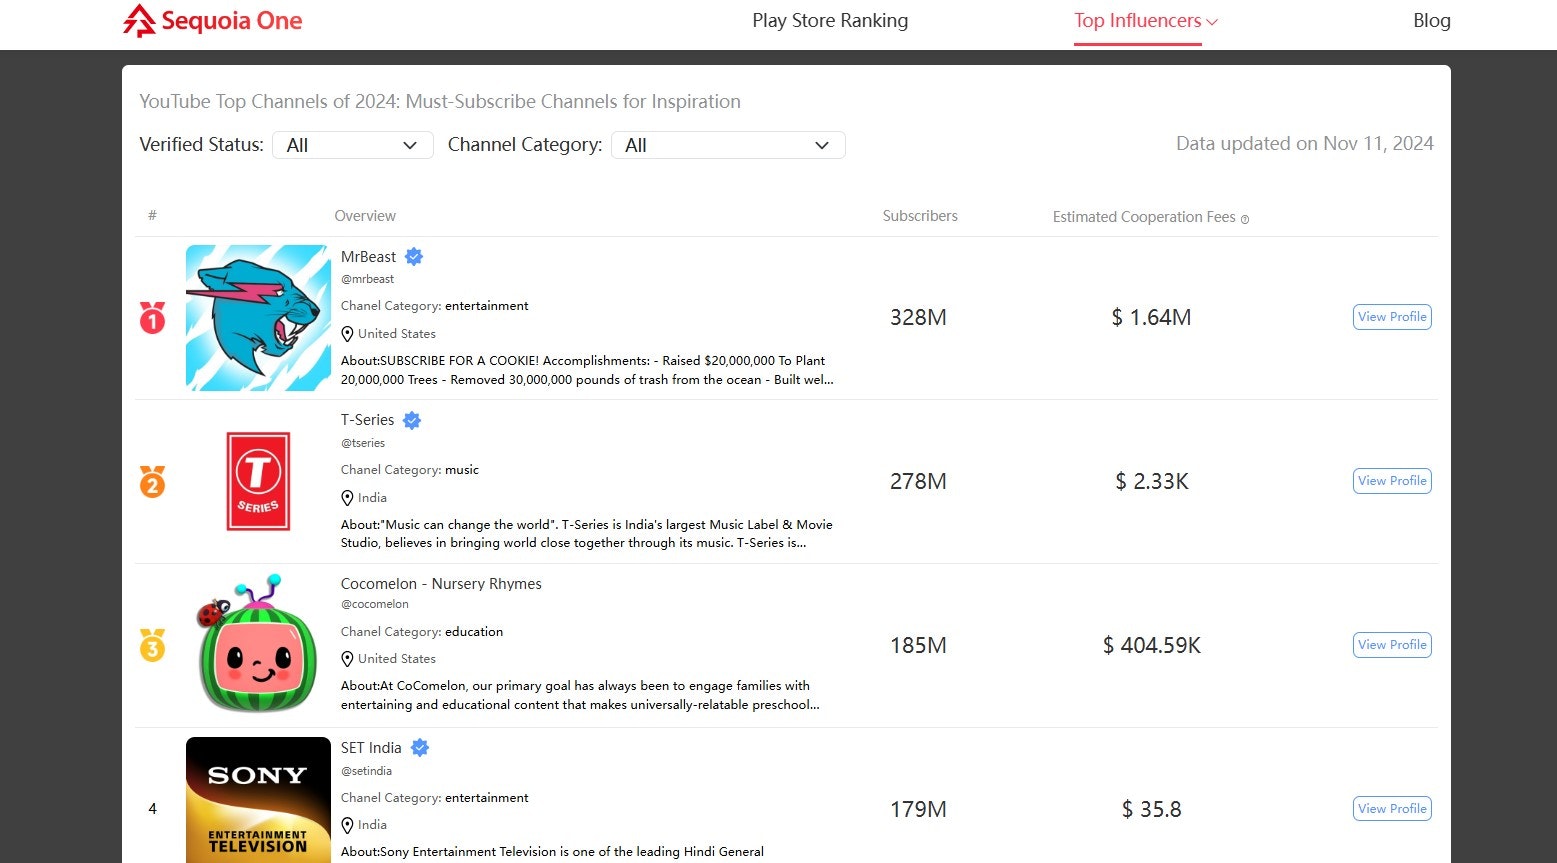
Task: Open MrBeast channel name link
Action: click(368, 257)
